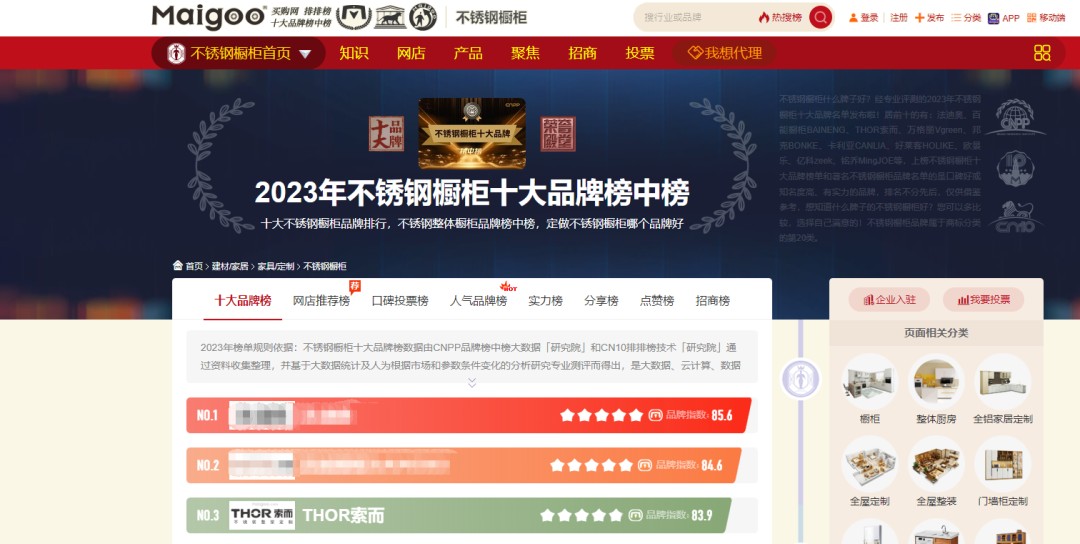Click the red search magnifier button
Viewport: 1080px width, 544px height.
pyautogui.click(x=820, y=17)
